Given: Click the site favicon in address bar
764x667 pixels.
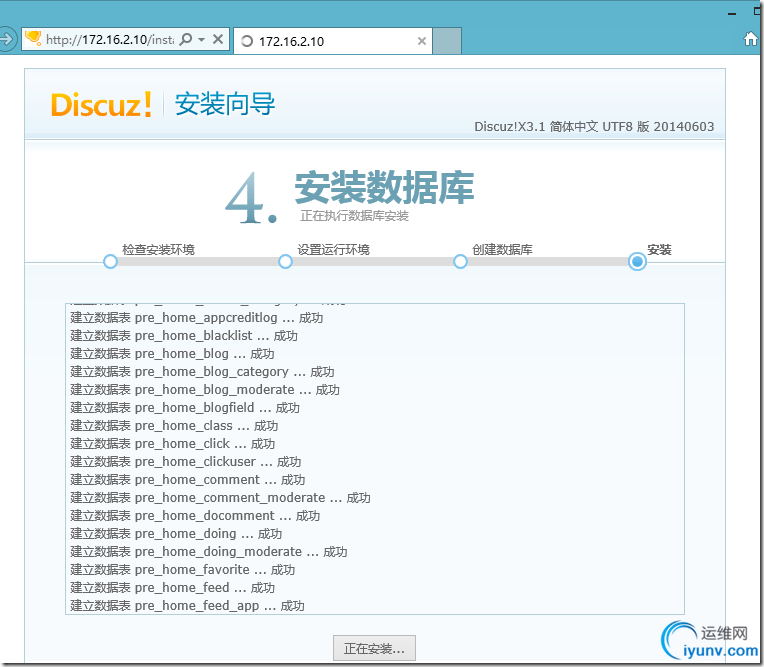Looking at the screenshot, I should (33, 38).
